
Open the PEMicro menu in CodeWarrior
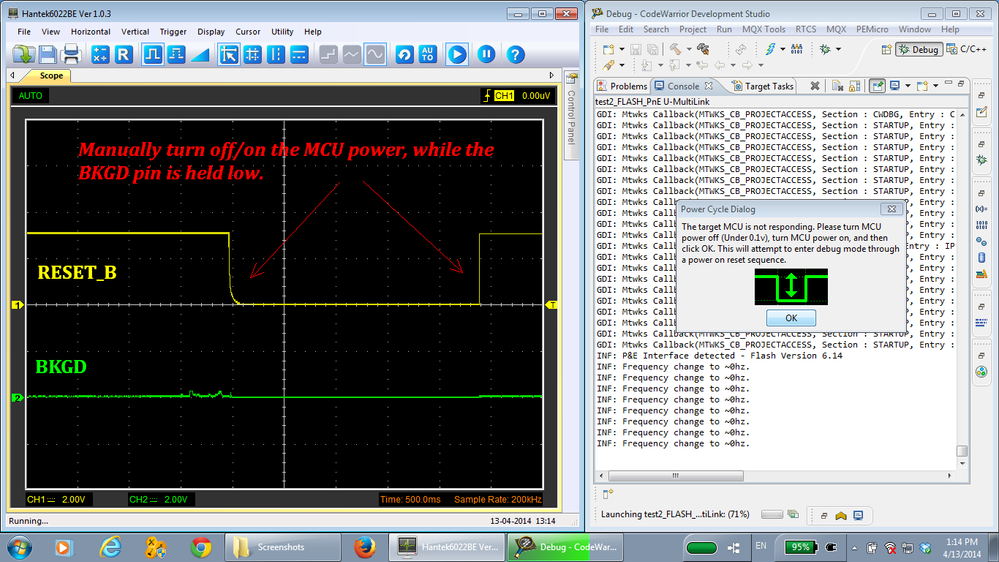coord(872,29)
